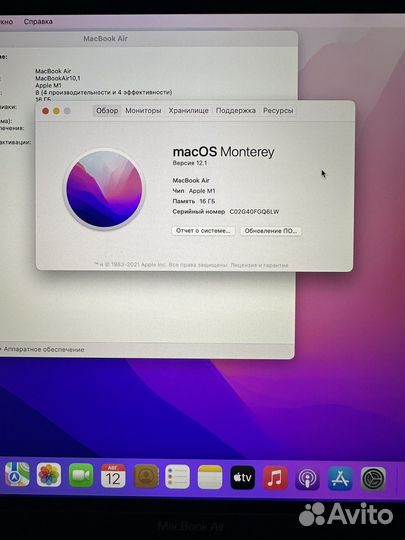405x540 pixels.
Task: Click the Память 16 ГБ line
Action: tap(194, 201)
